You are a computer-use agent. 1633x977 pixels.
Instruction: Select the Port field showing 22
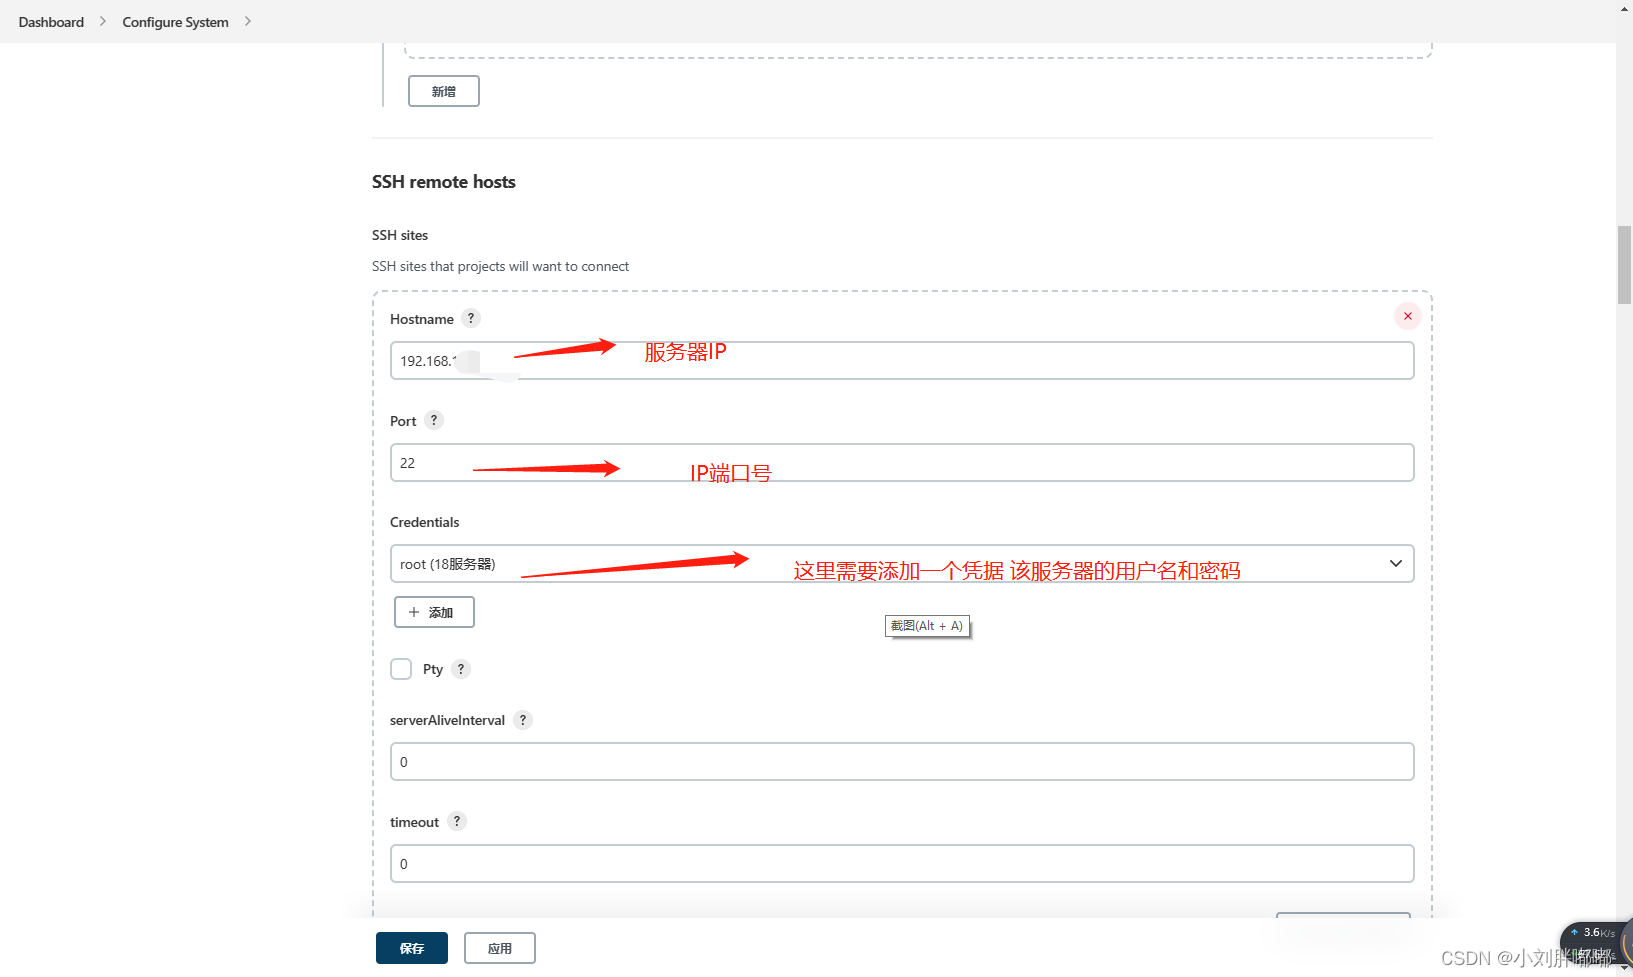(x=900, y=462)
